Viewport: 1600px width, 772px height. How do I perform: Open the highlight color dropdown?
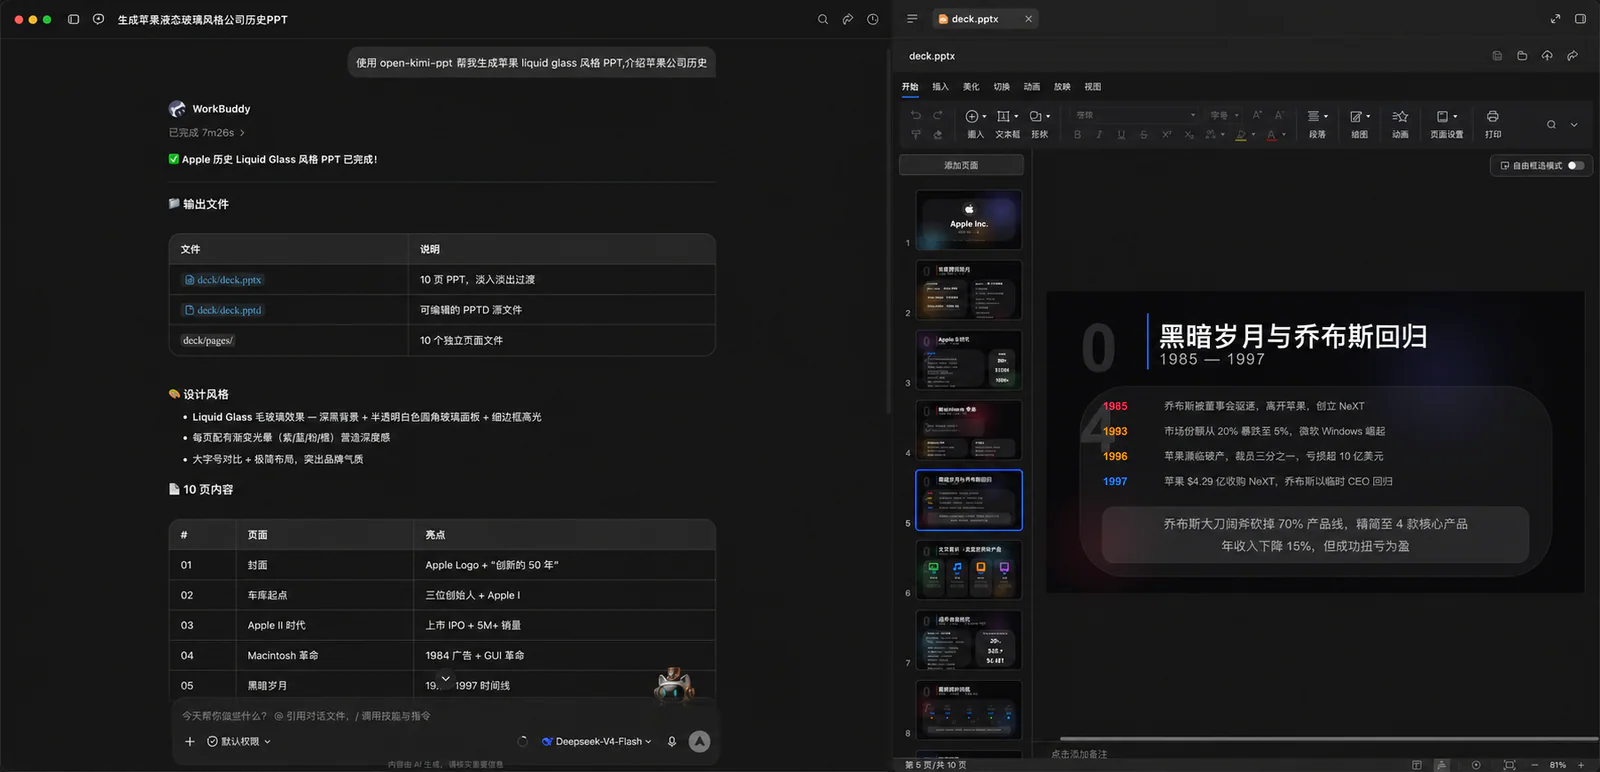[x=1244, y=134]
